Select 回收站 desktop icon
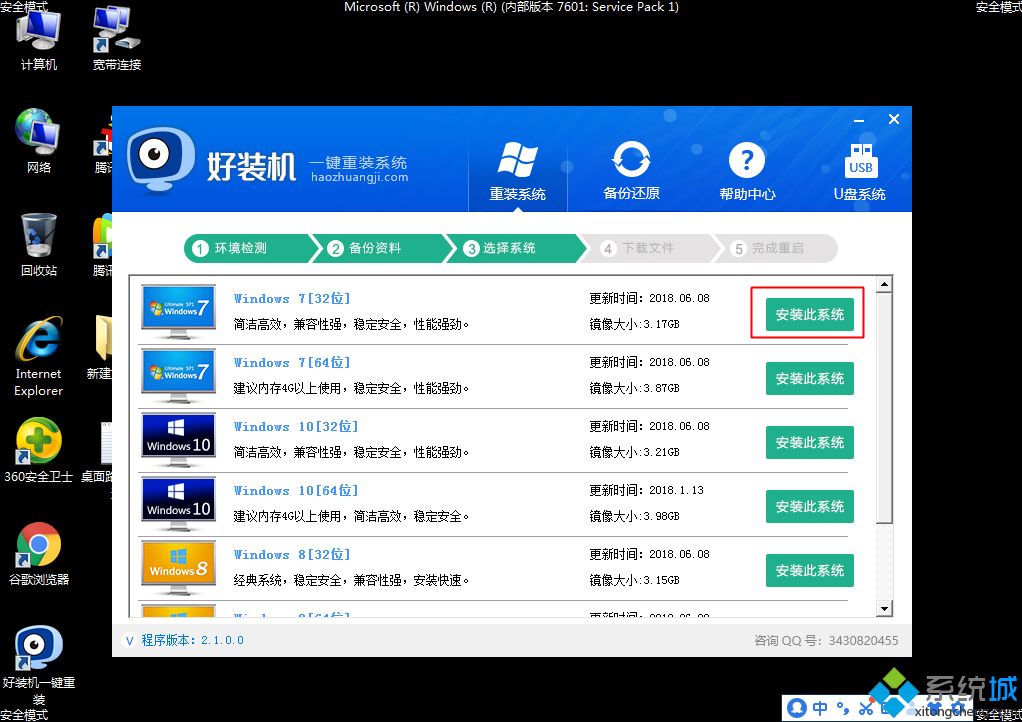This screenshot has width=1022, height=722. 38,245
